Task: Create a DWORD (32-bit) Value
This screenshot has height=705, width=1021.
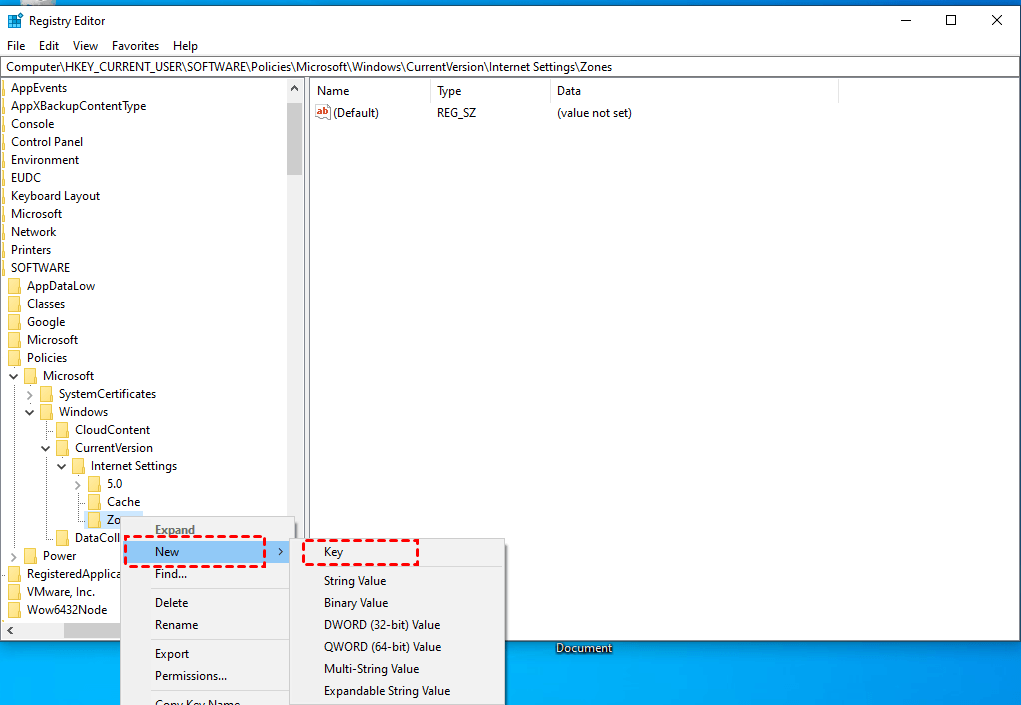Action: (397, 625)
